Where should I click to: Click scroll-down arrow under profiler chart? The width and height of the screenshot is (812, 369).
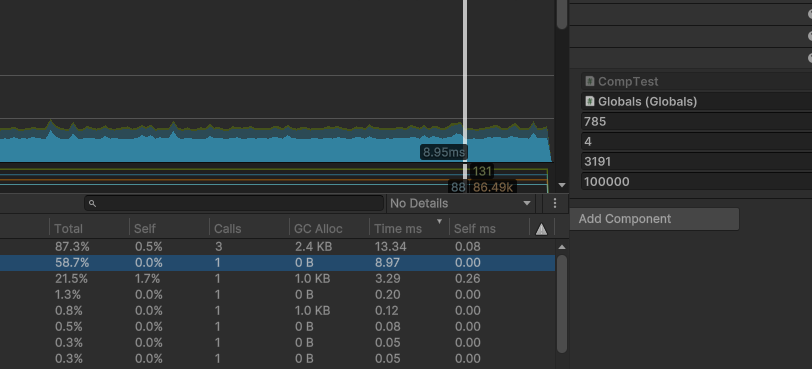click(561, 185)
